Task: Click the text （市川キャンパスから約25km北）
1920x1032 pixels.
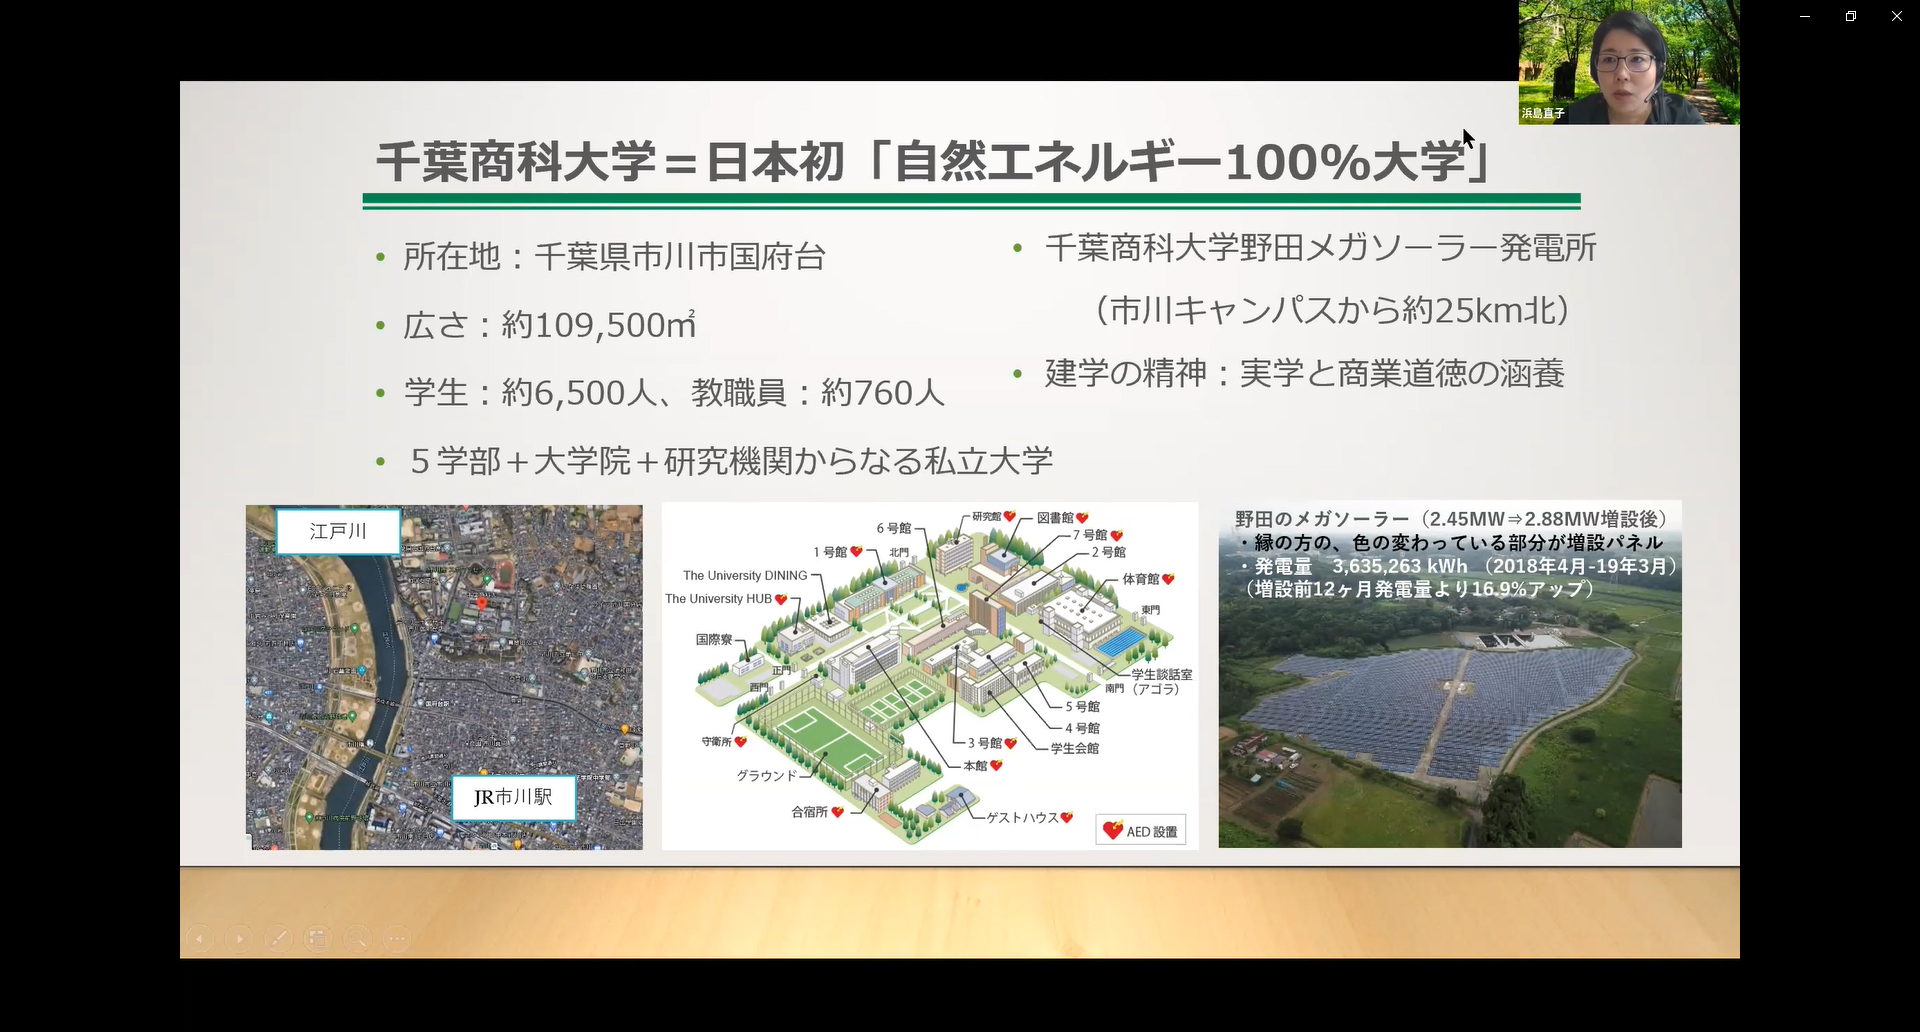Action: click(1332, 311)
